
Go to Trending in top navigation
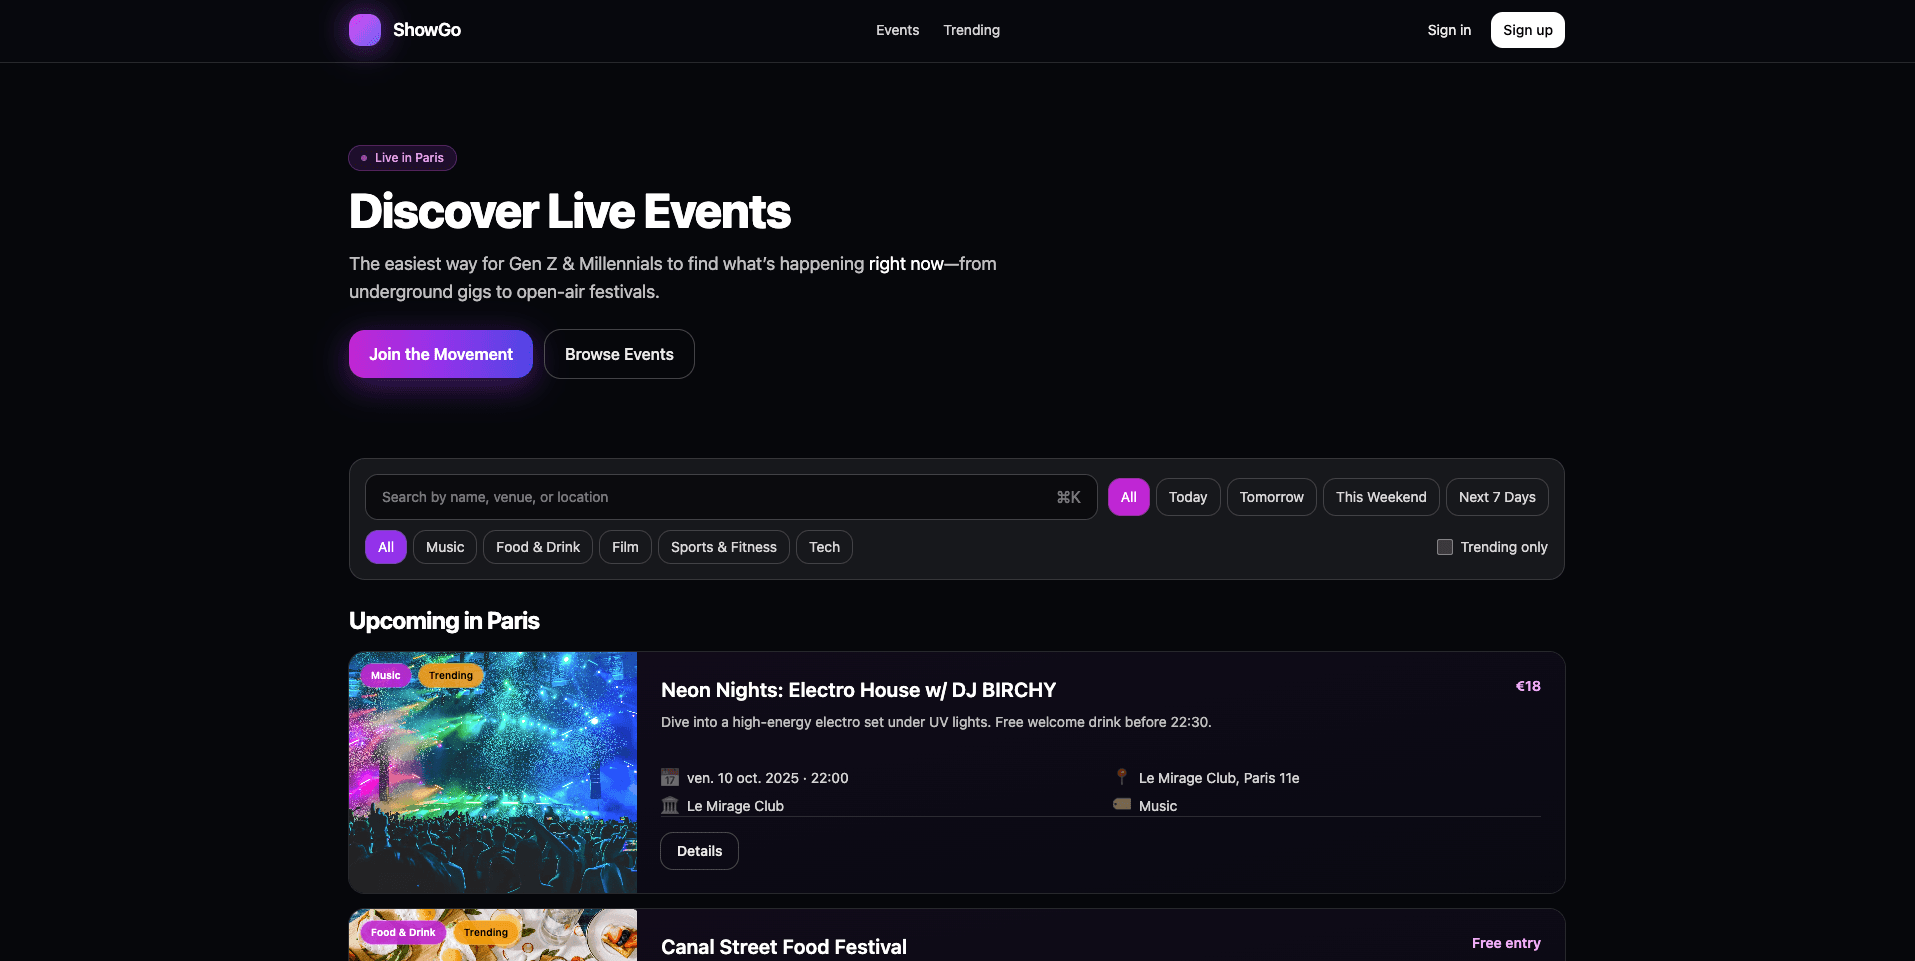(x=971, y=30)
